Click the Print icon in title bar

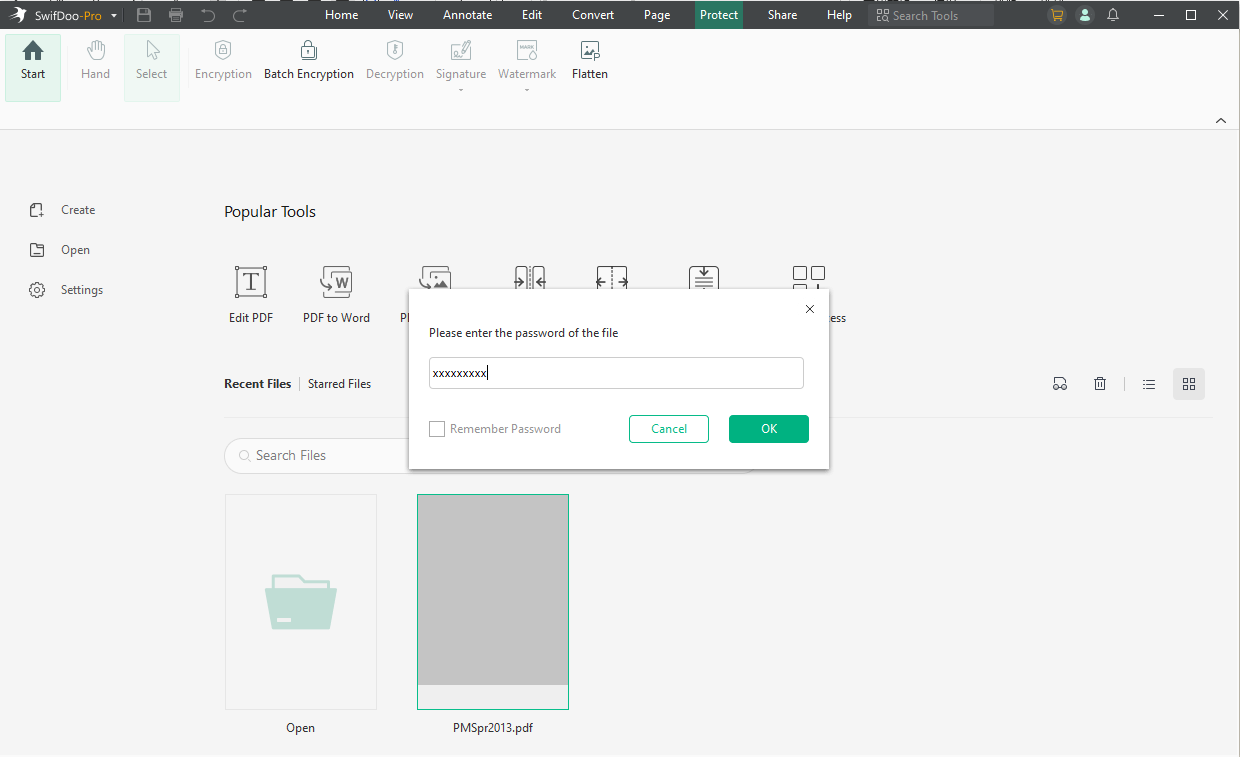(x=176, y=15)
